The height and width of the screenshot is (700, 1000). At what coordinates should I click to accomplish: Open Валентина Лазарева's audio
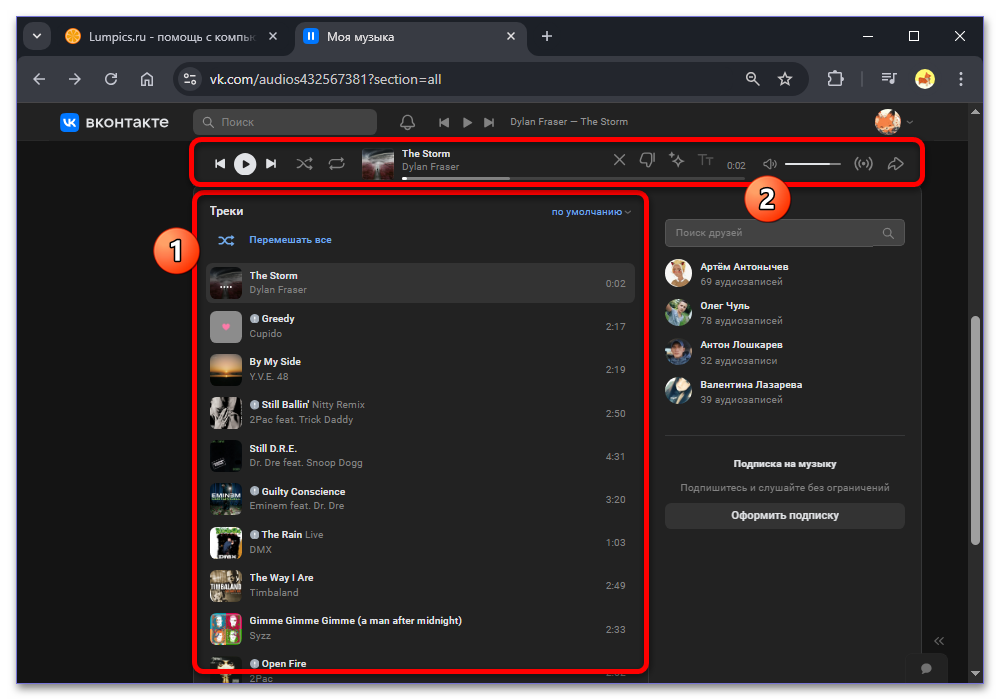click(784, 391)
